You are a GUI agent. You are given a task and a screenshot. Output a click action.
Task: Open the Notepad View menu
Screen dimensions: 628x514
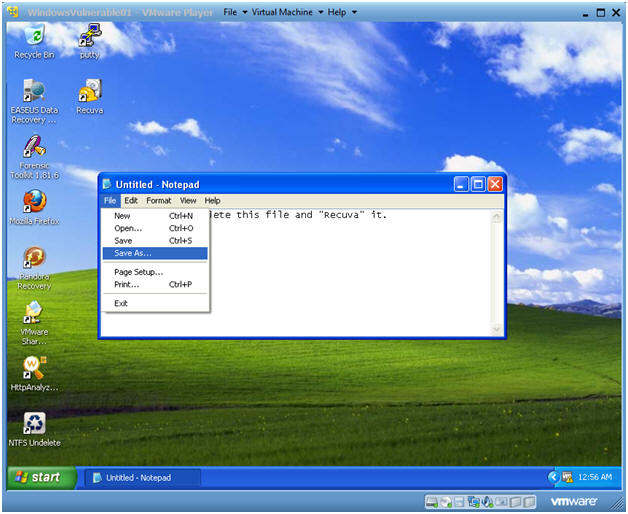click(188, 200)
